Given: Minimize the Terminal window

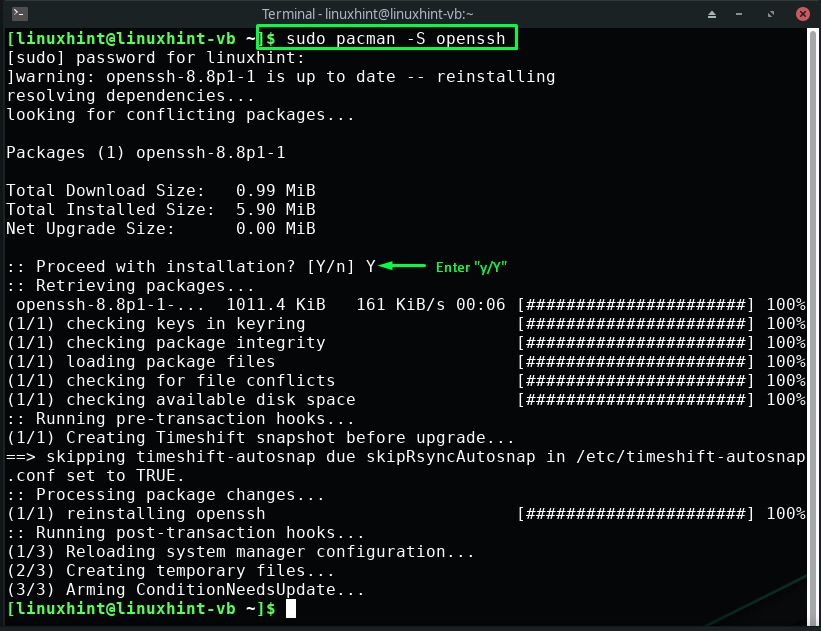Looking at the screenshot, I should point(739,14).
